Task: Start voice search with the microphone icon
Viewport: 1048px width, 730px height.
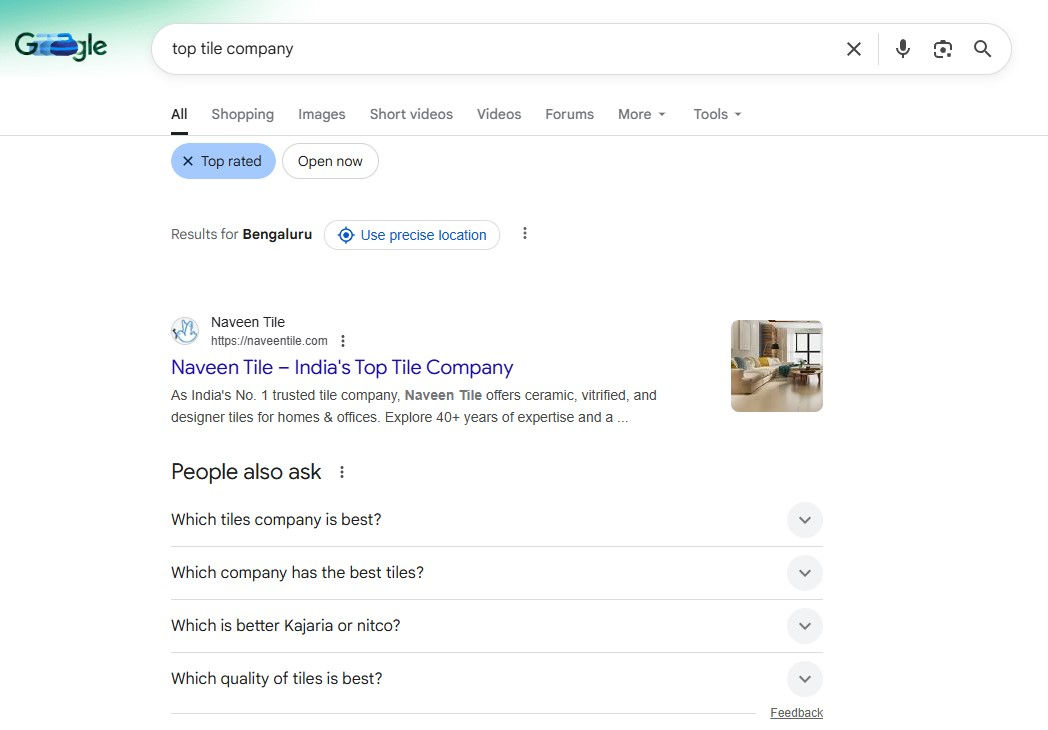Action: pos(903,49)
